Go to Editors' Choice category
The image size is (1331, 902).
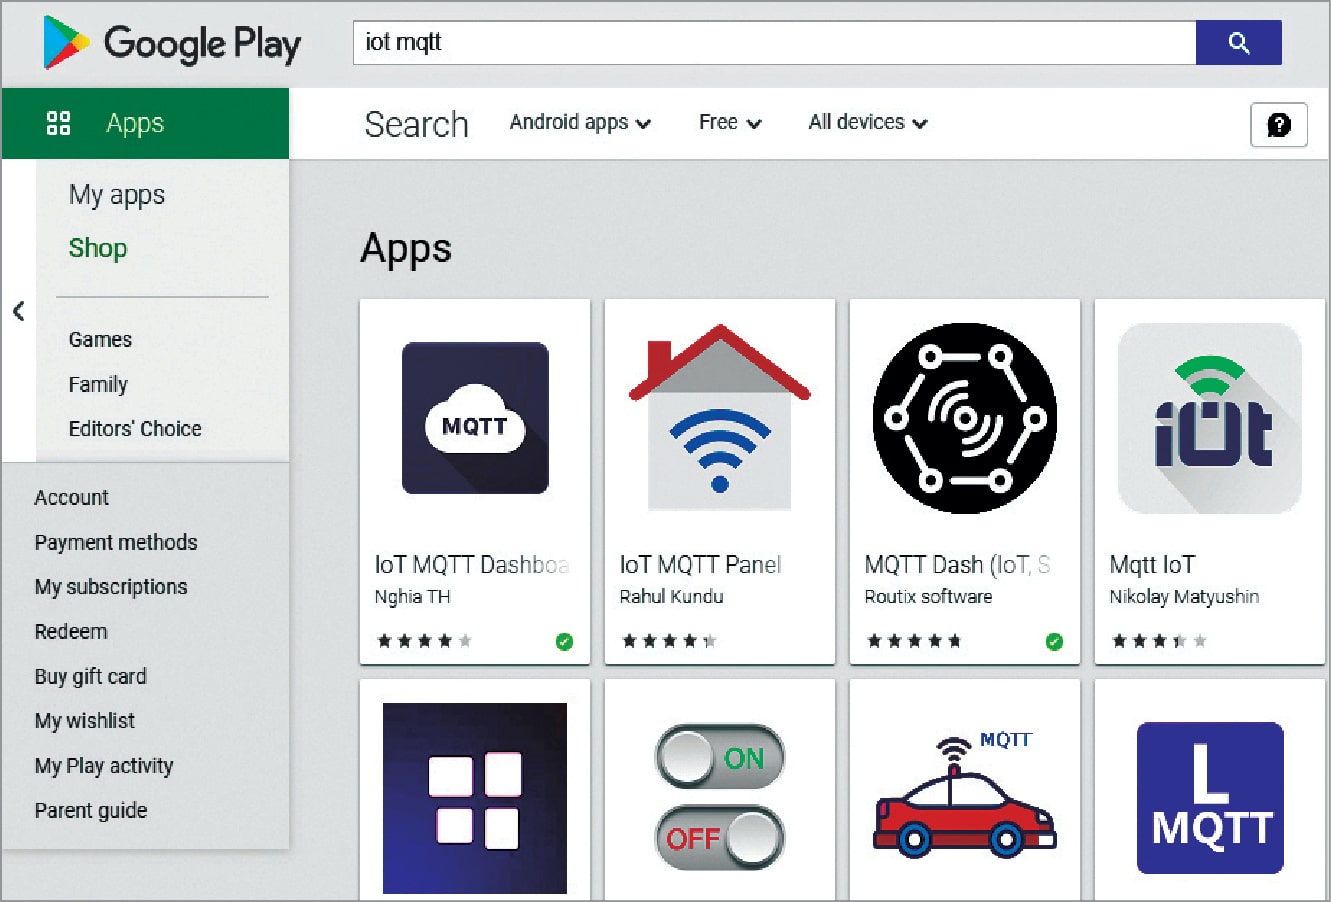click(135, 429)
